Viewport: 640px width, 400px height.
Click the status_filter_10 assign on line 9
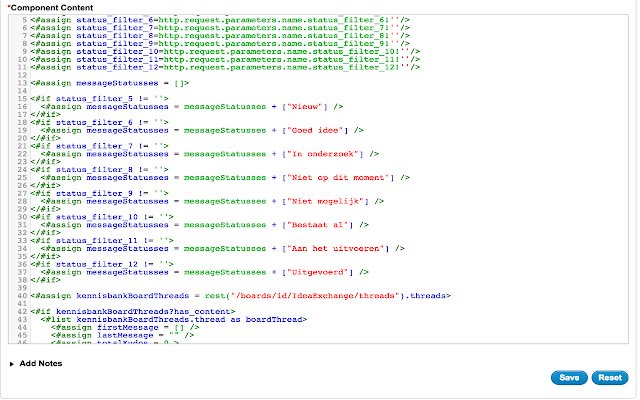coord(225,52)
